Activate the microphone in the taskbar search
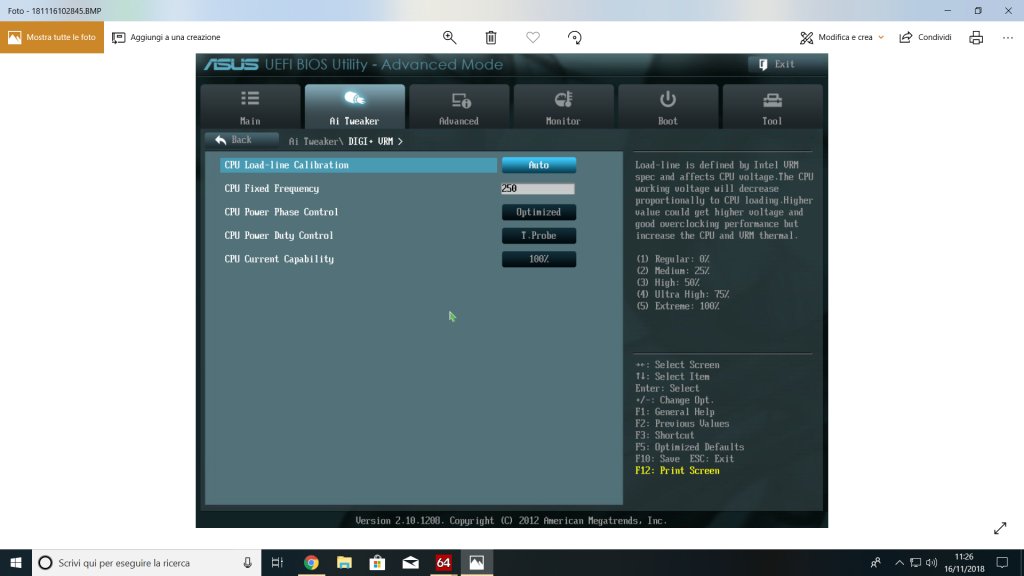Image resolution: width=1024 pixels, height=576 pixels. (x=248, y=562)
